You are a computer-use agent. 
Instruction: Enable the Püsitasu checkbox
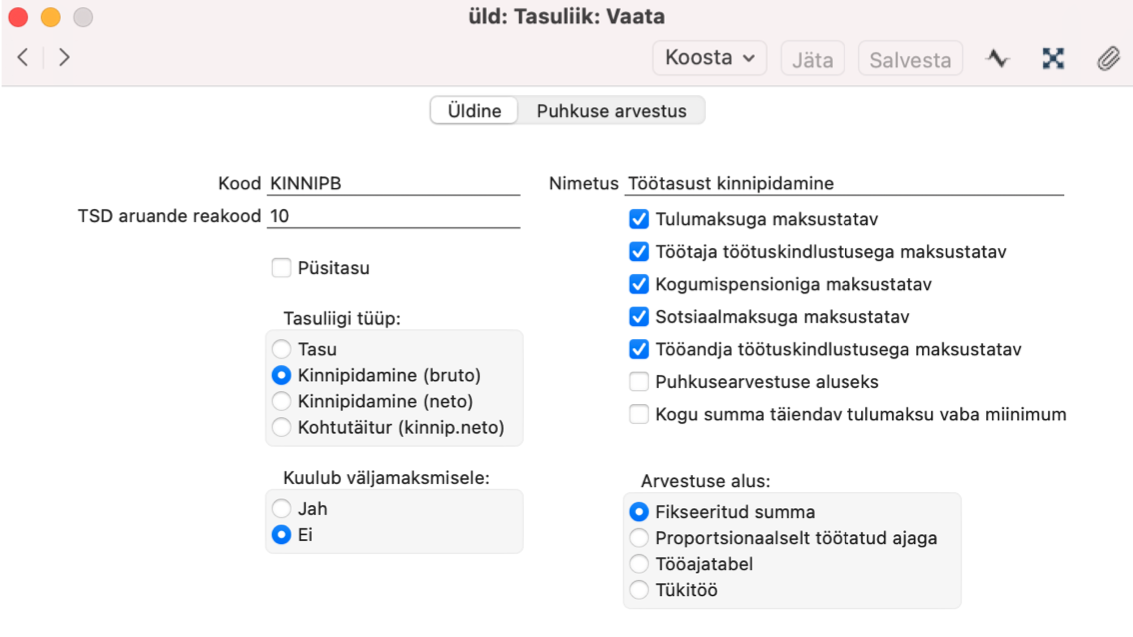tap(281, 268)
